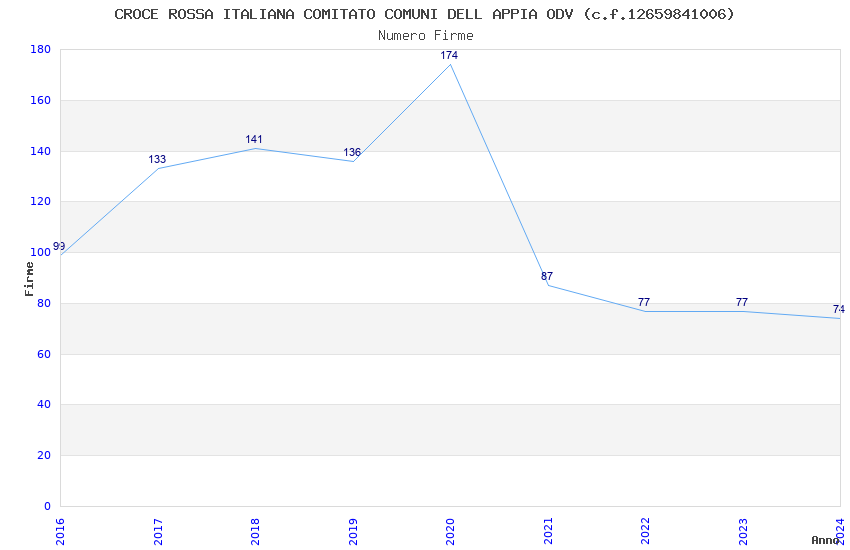
Task: Select the data label 77 above 2022
Action: tap(644, 302)
